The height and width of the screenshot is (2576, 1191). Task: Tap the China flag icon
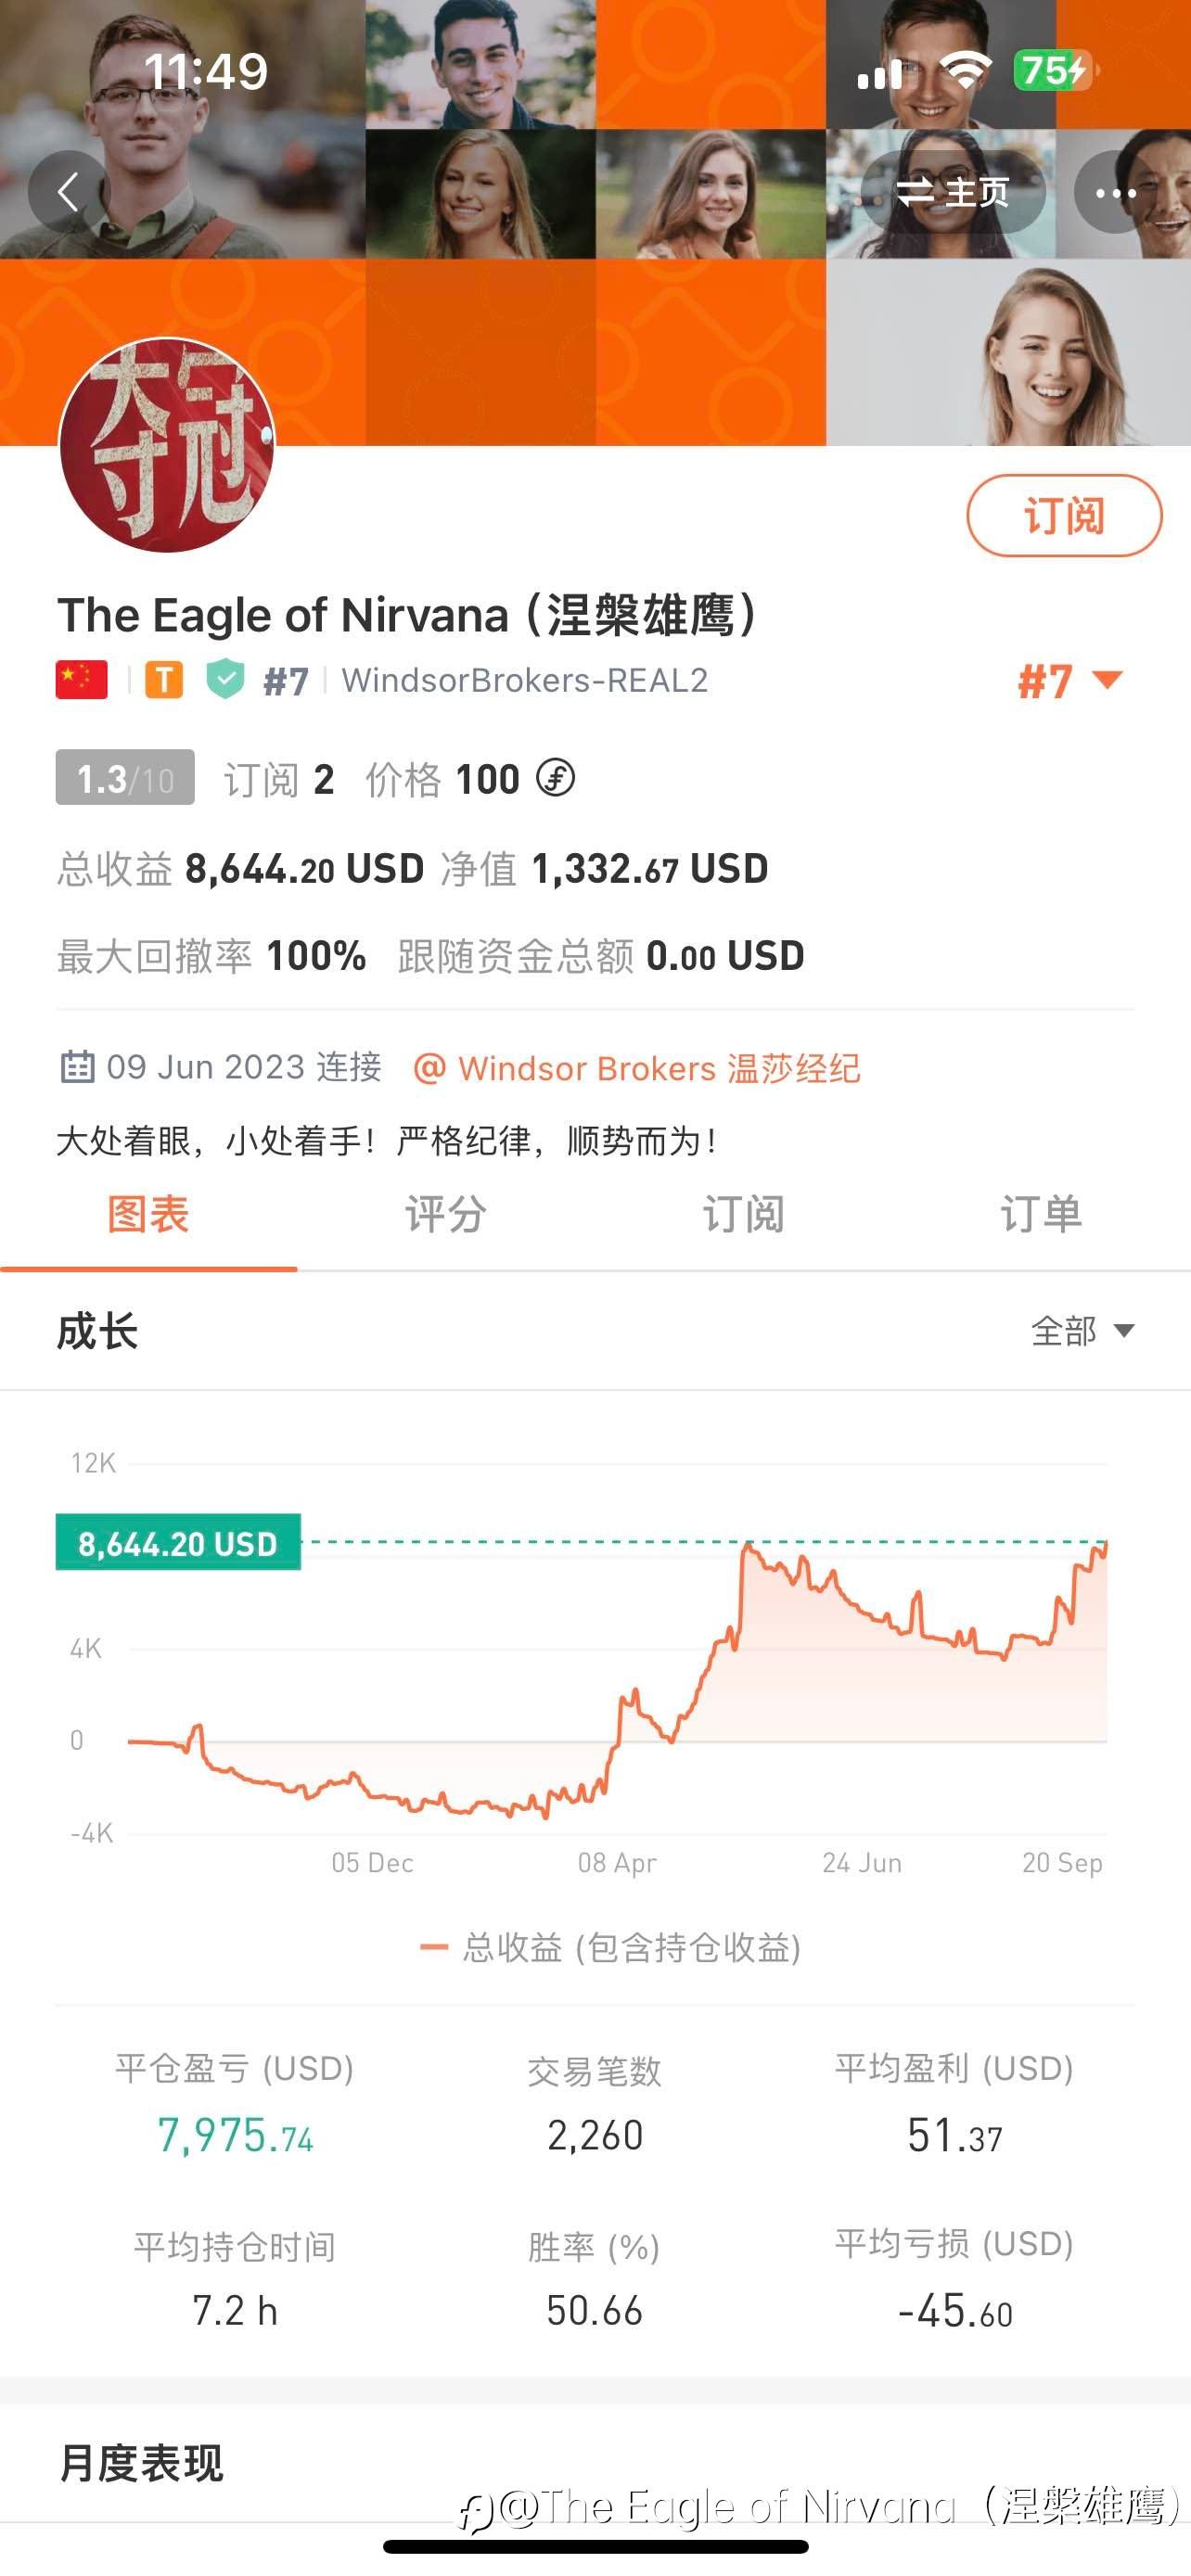[x=82, y=680]
